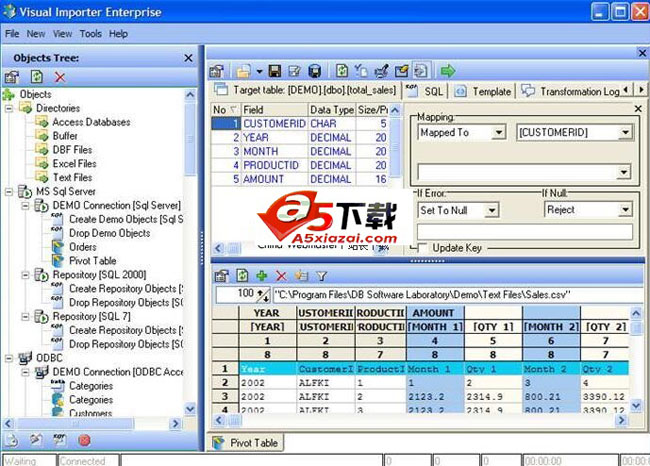
Task: Click the green refresh page icon in main toolbar
Action: point(342,71)
